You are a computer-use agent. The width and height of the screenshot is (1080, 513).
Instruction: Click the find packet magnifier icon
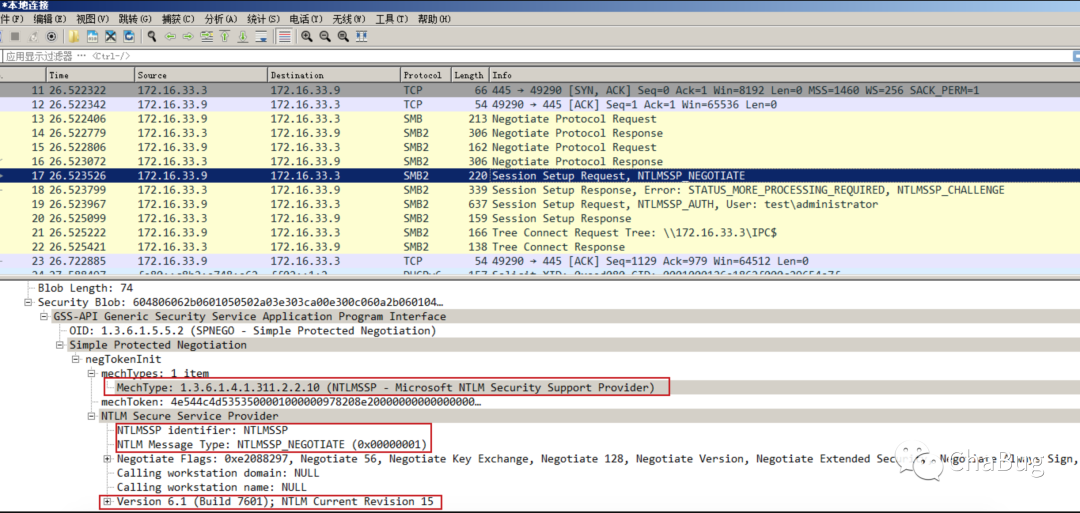coord(152,36)
